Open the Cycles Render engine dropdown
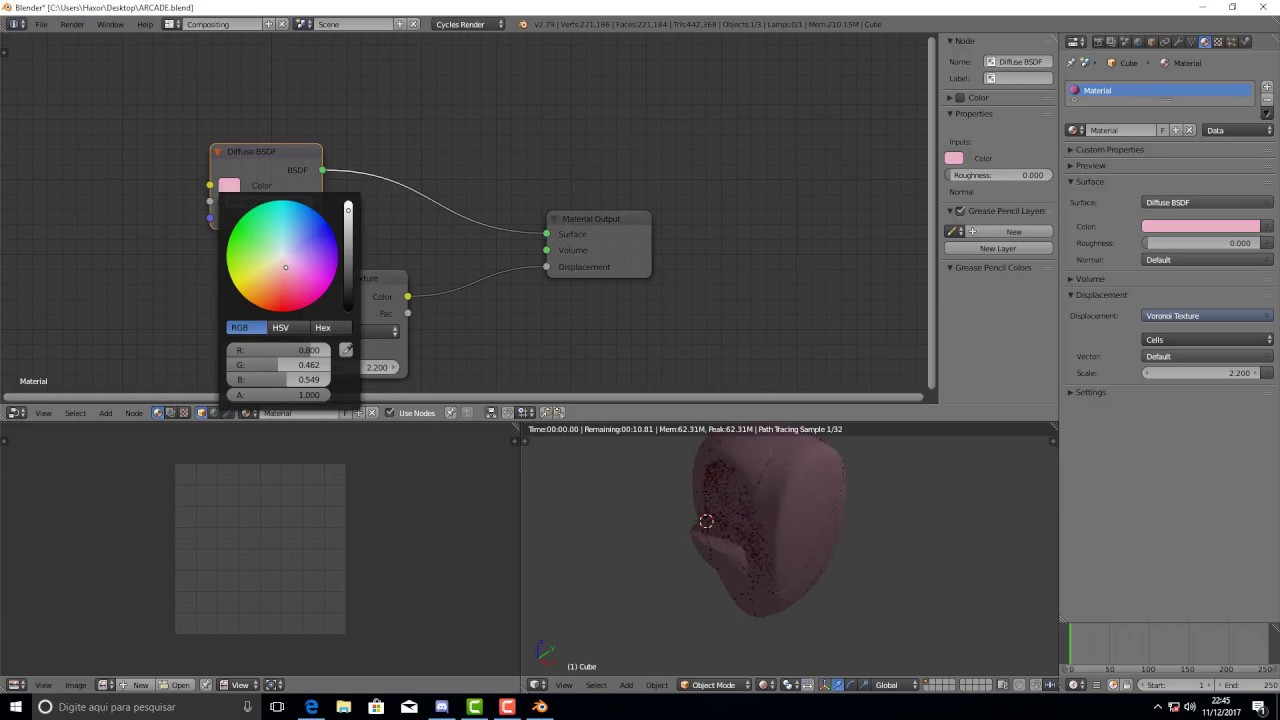 (469, 24)
